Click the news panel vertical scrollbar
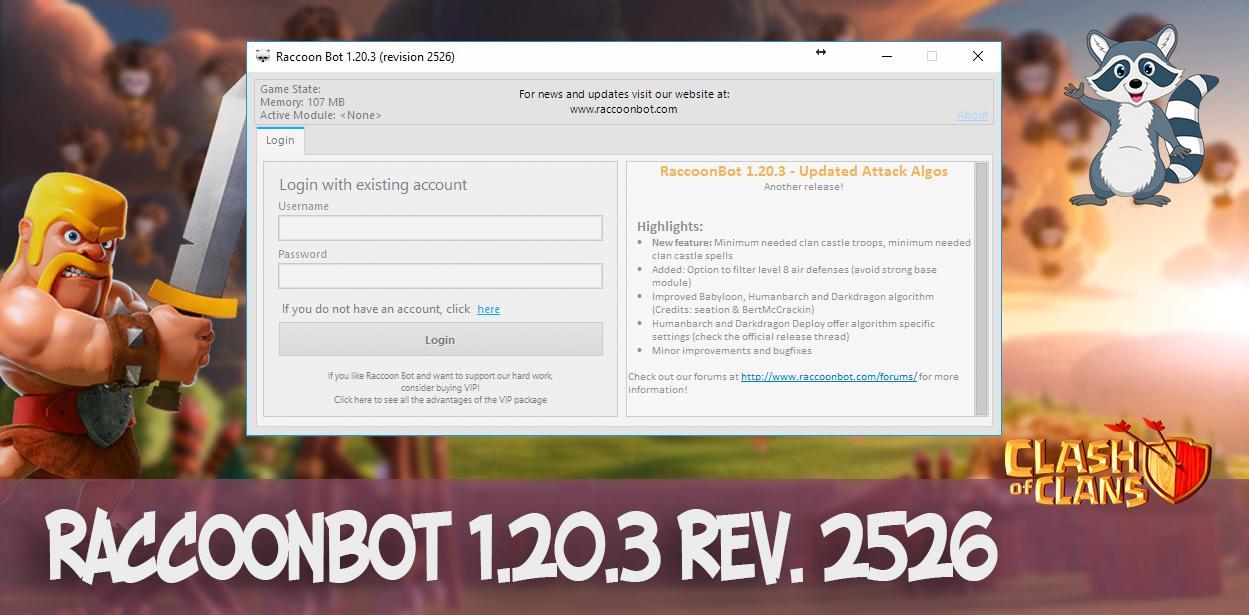Screen dimensions: 1249x615 click(x=981, y=287)
